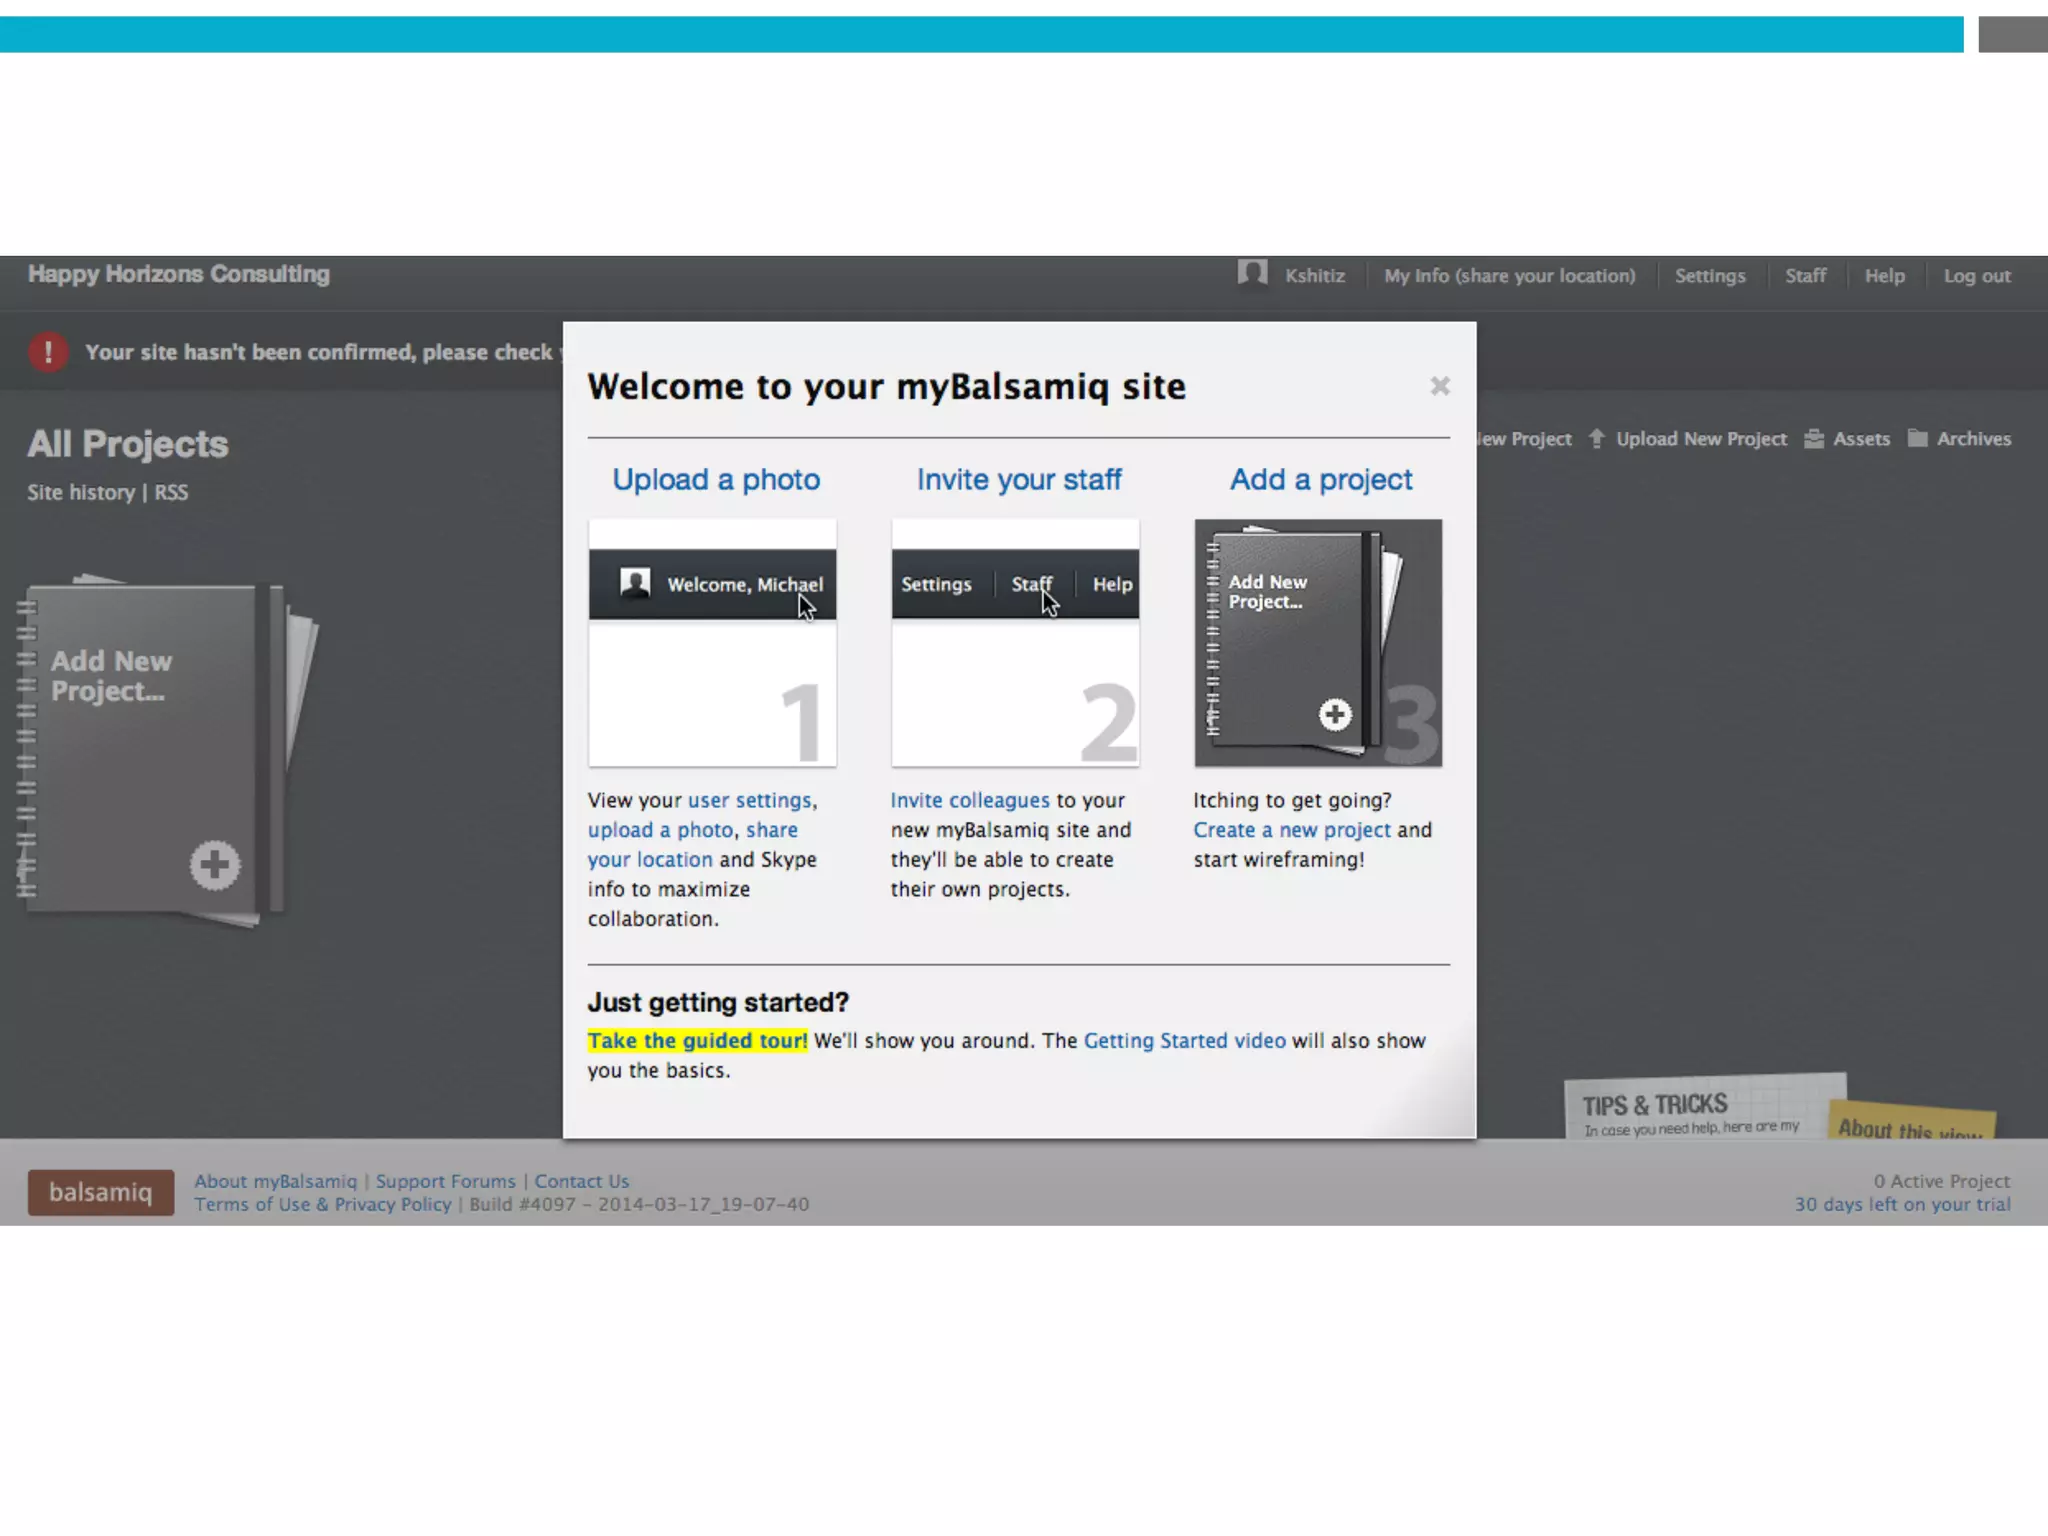Click the Upload a photo step thumbnail
Viewport: 2048px width, 1536px height.
click(x=712, y=643)
